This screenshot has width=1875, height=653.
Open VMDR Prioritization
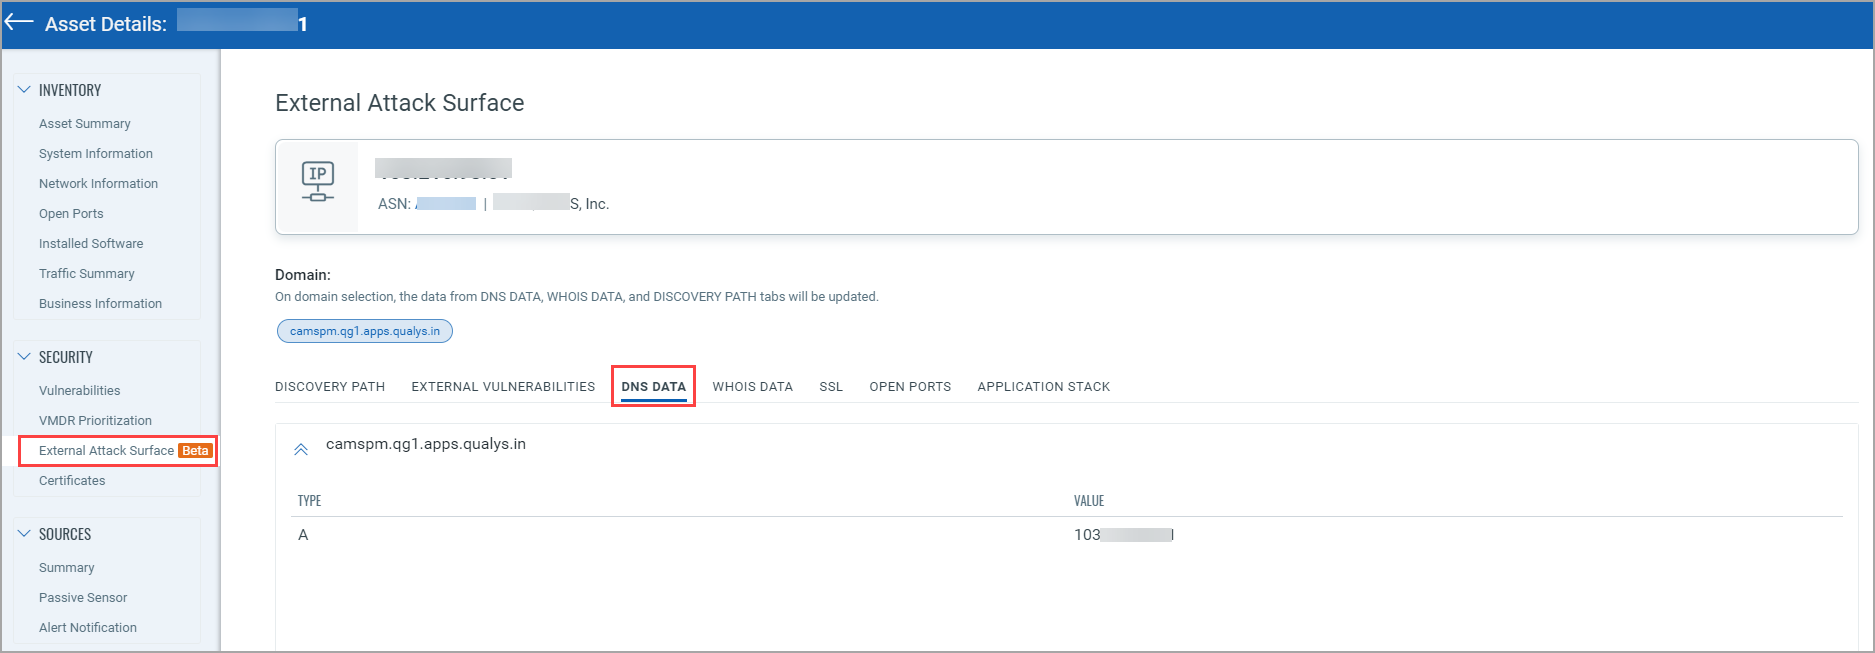95,421
